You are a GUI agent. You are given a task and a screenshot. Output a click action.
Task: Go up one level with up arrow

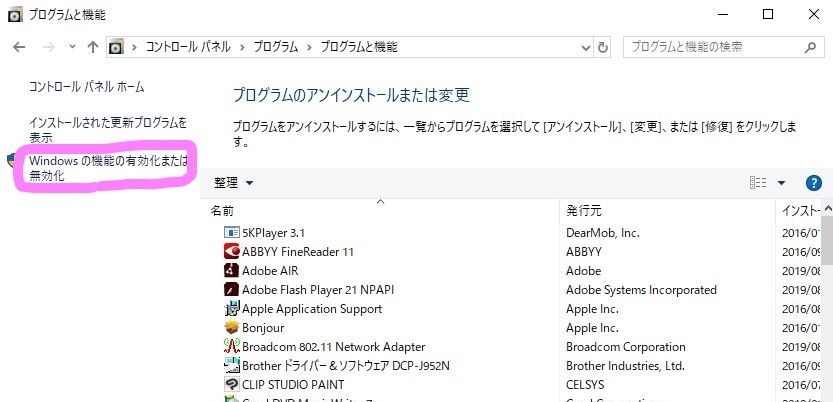pos(93,47)
